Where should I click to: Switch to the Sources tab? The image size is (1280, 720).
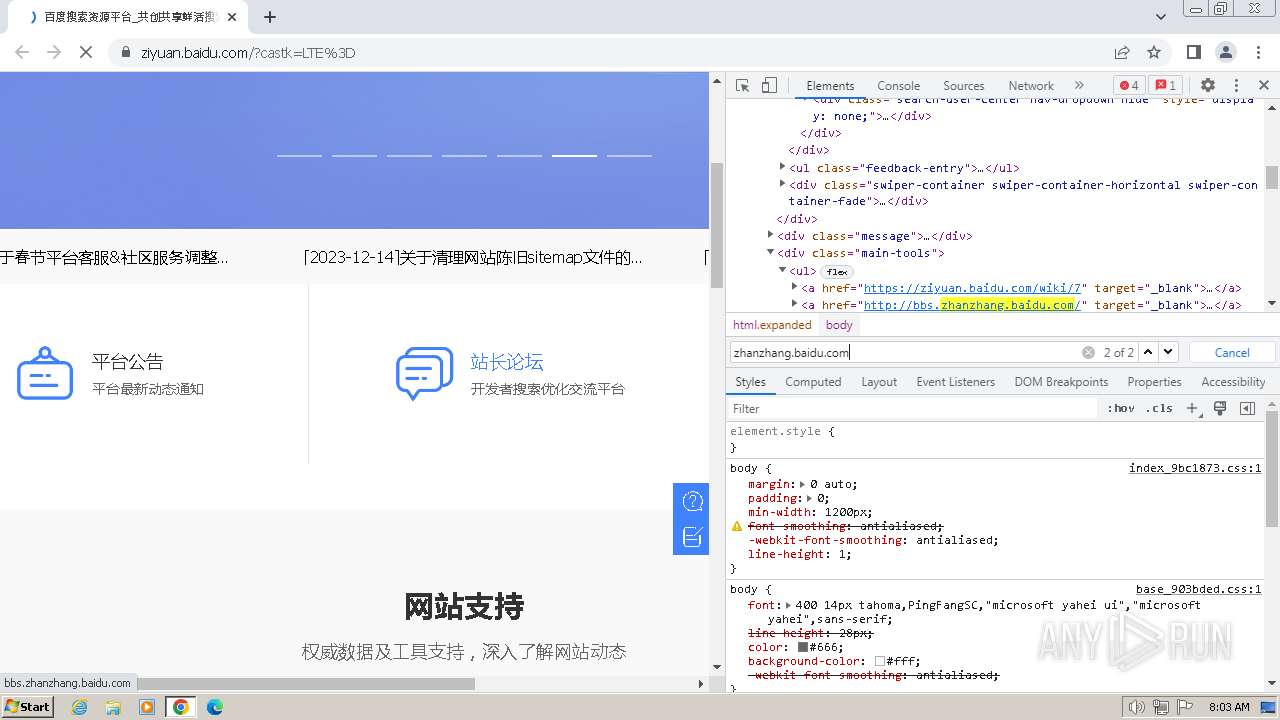[963, 86]
